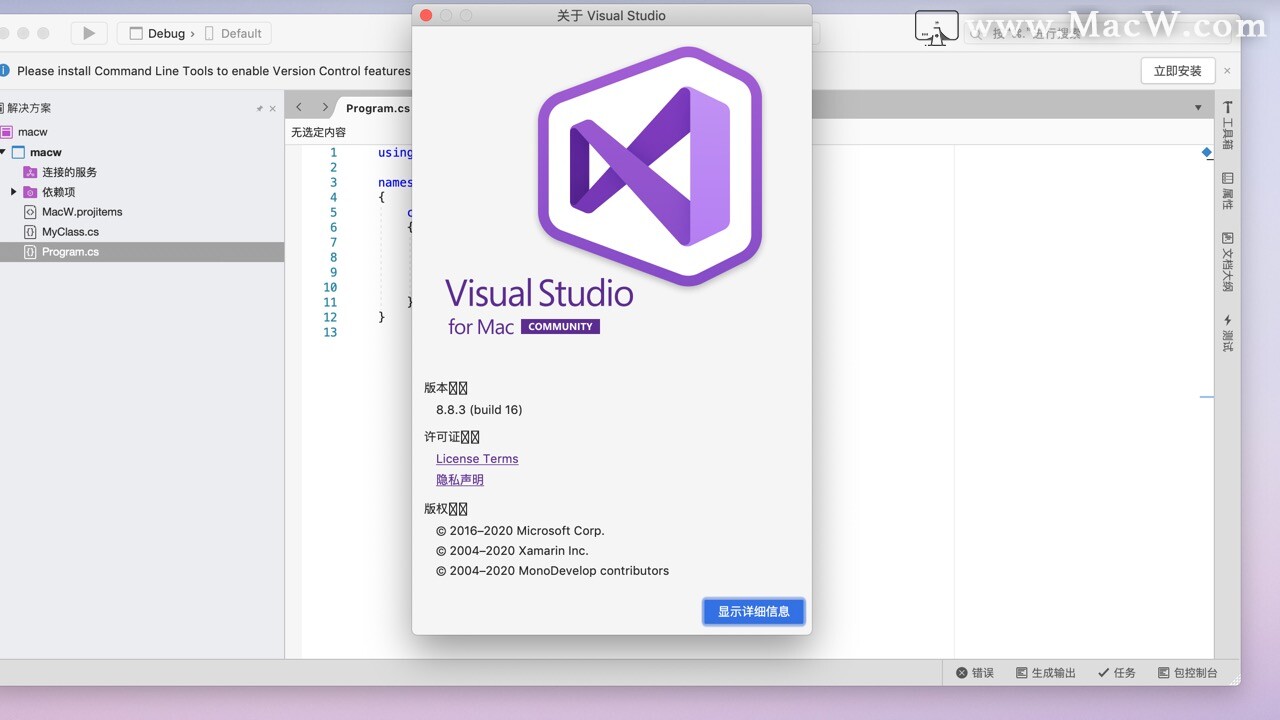
Task: Show the 生成输出 (Build Output) pad
Action: point(1046,672)
